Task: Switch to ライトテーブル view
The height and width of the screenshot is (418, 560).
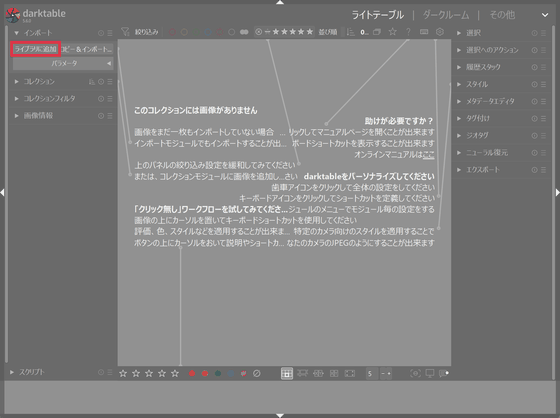Action: [x=378, y=15]
